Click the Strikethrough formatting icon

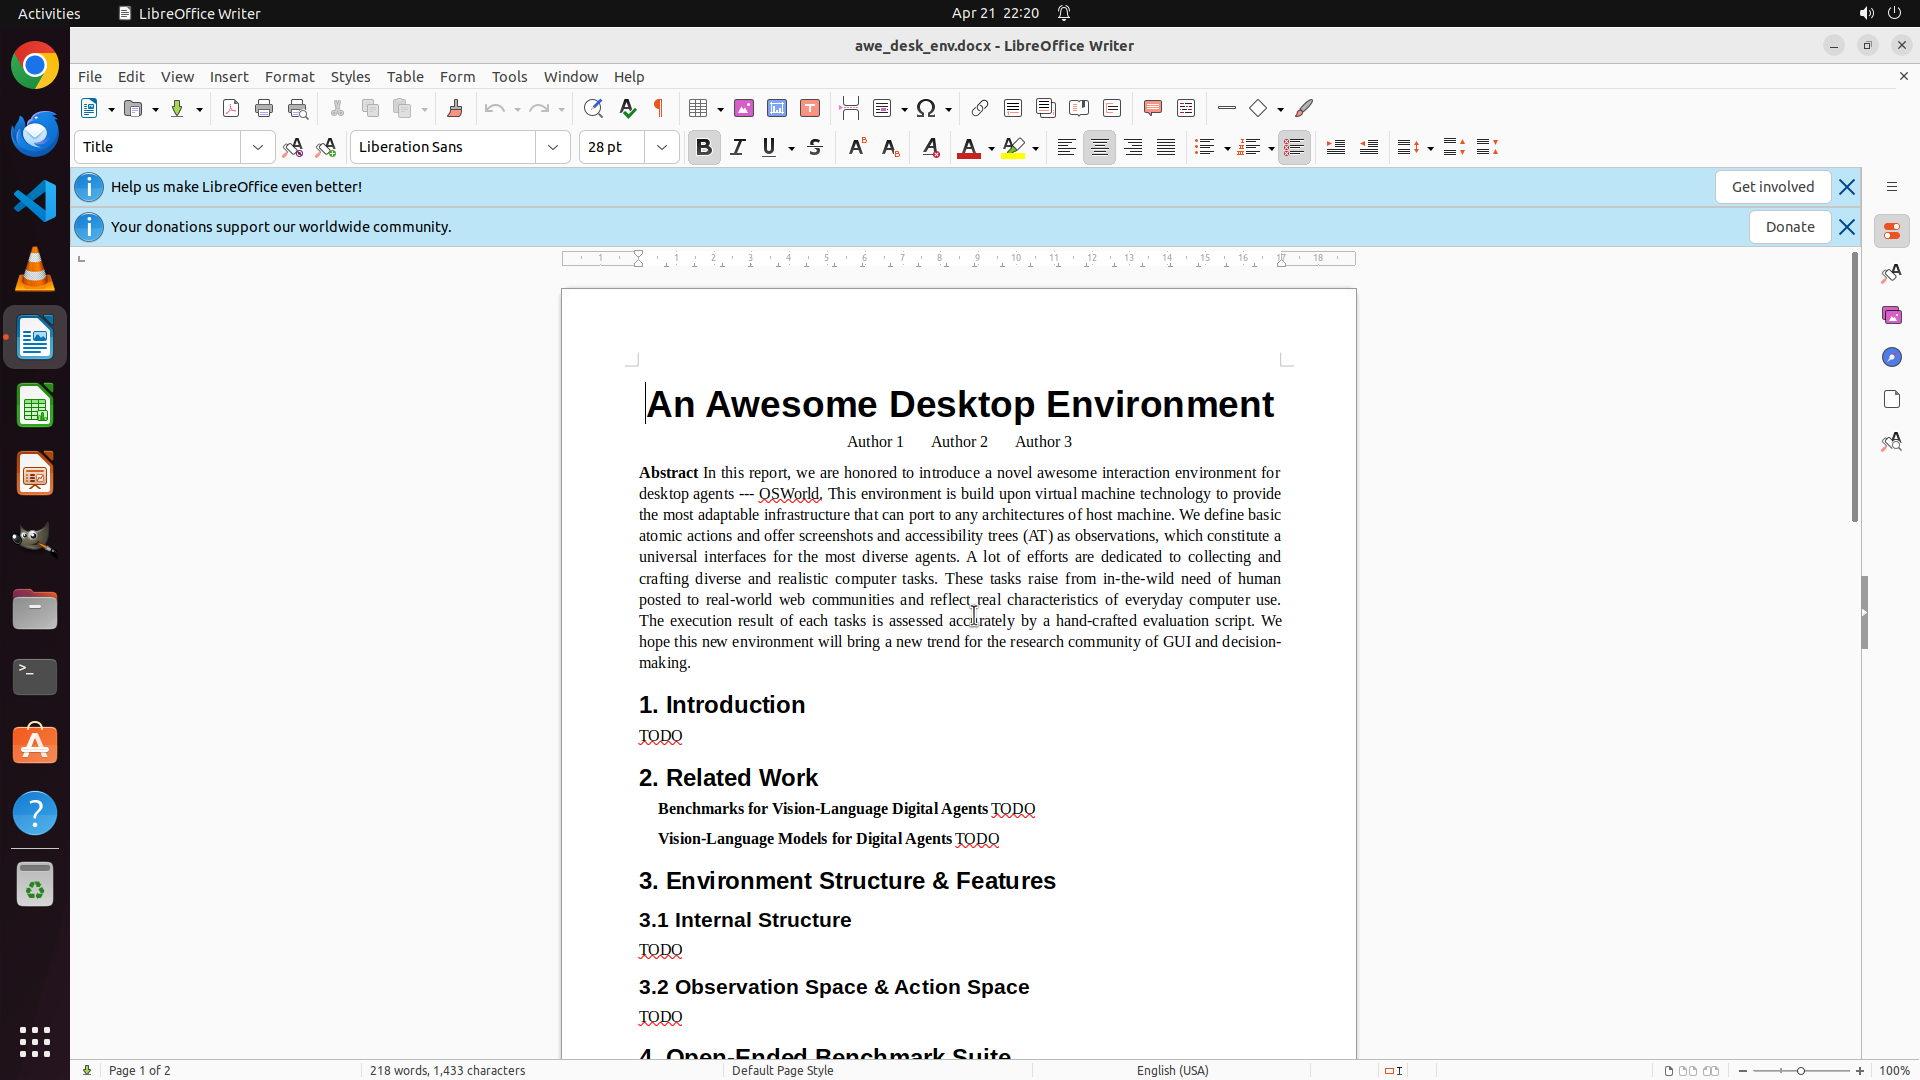coord(815,147)
